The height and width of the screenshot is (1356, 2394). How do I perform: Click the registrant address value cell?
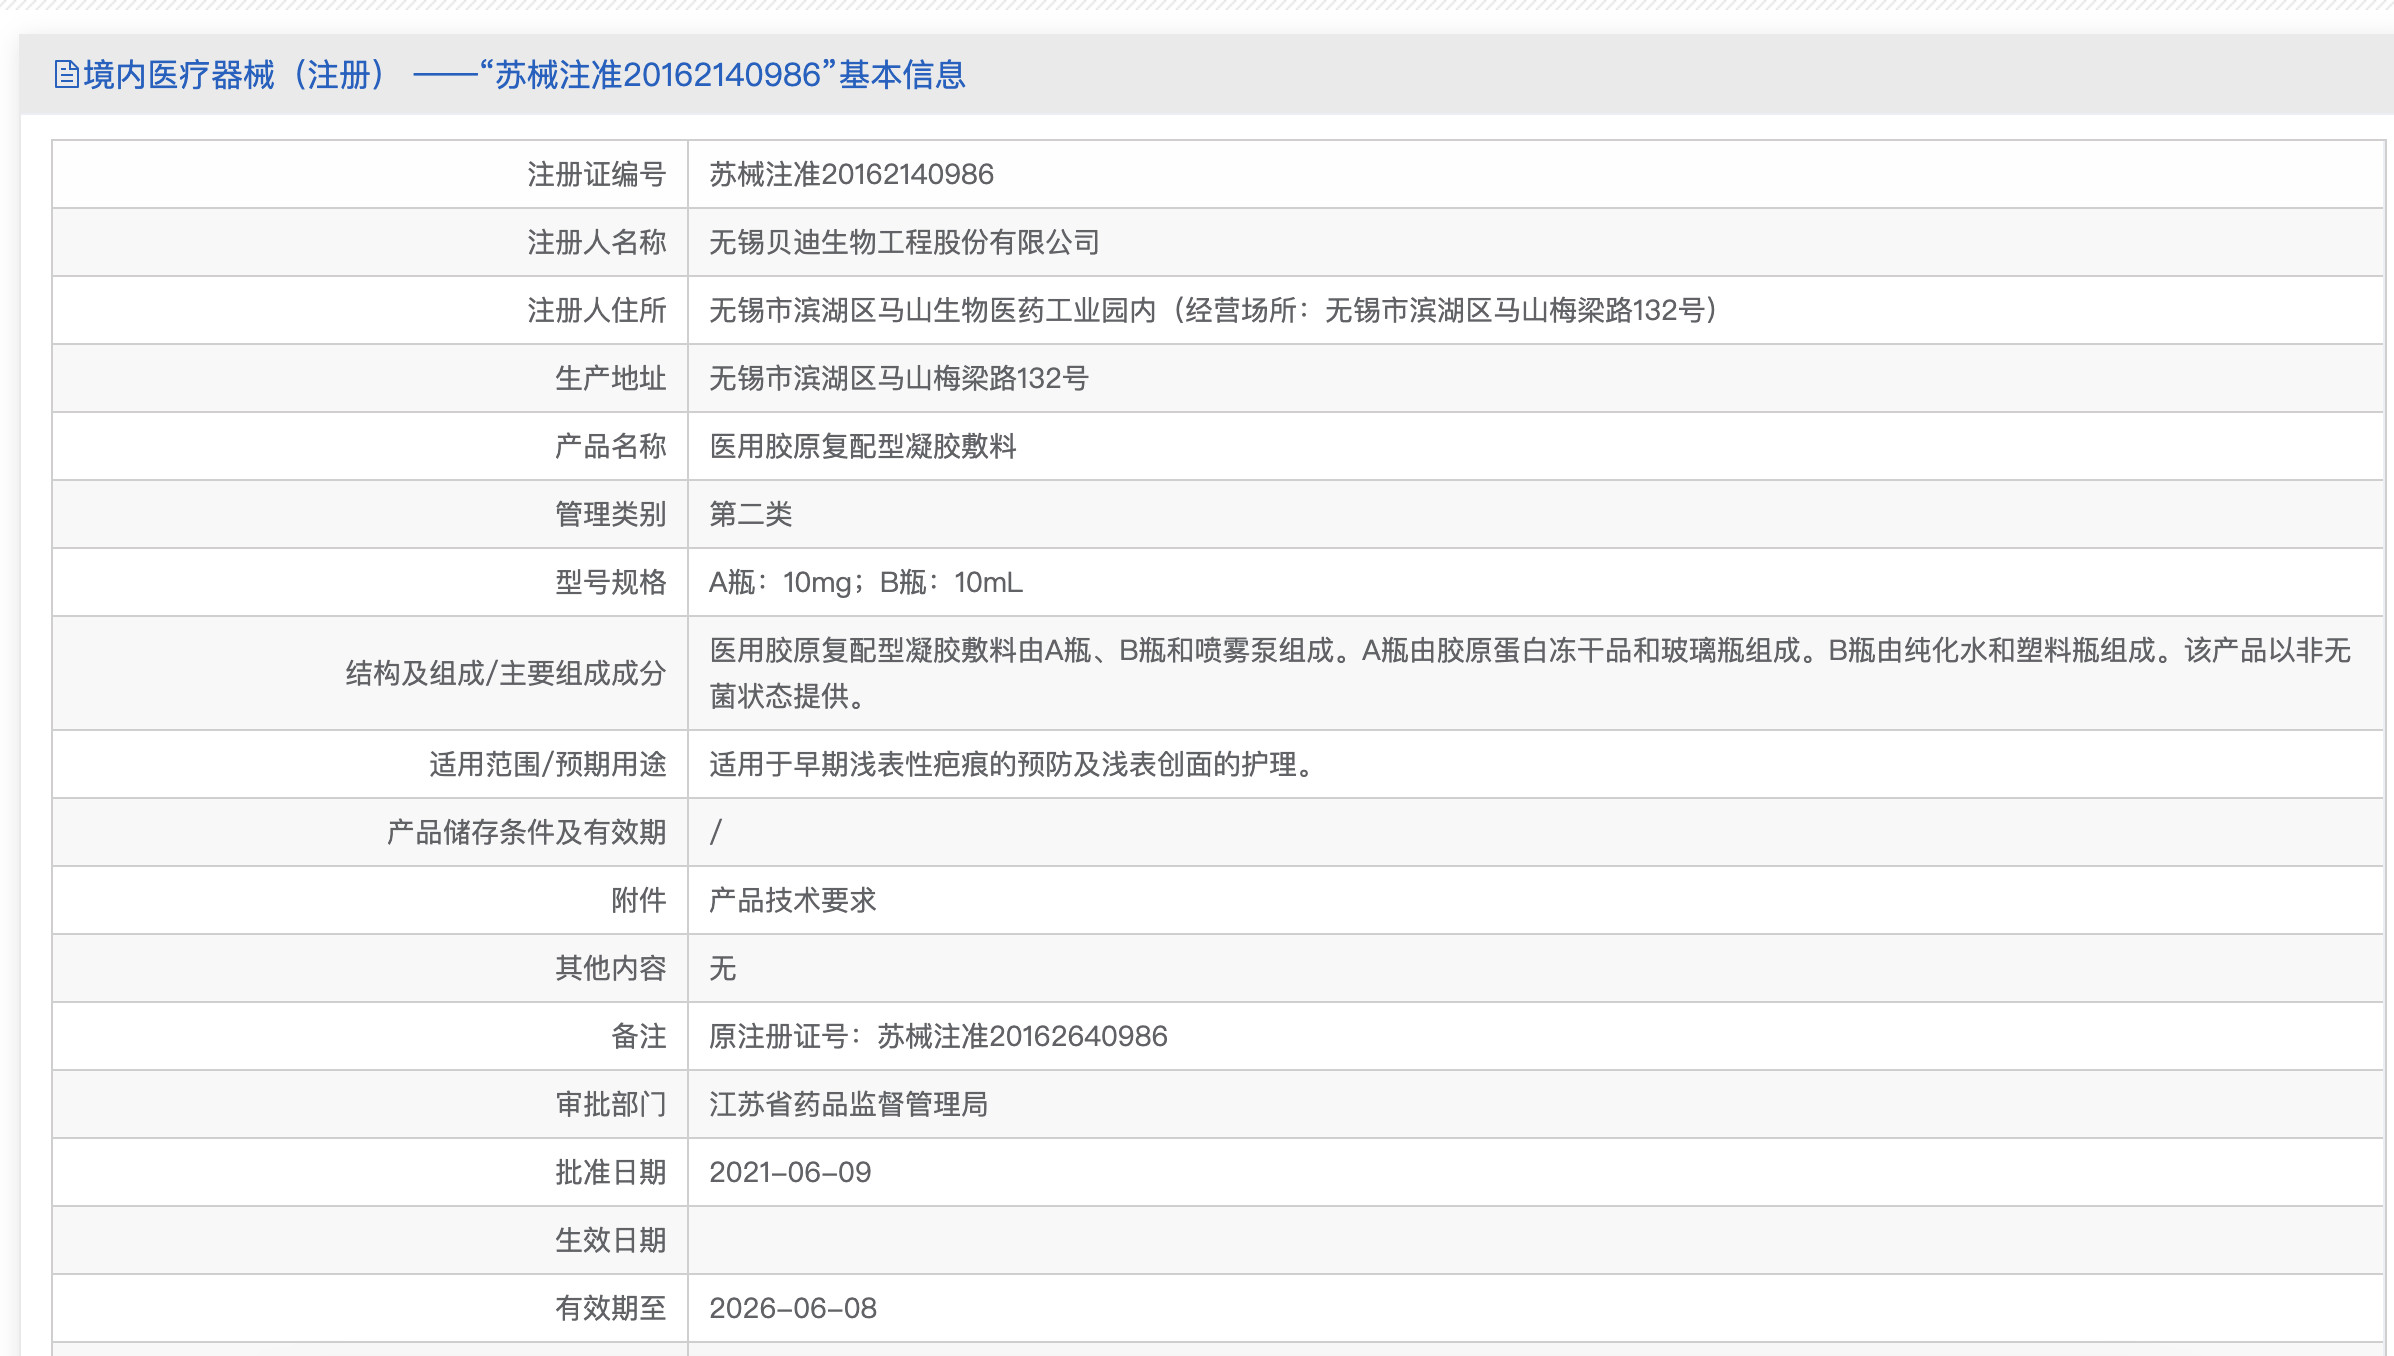point(1213,311)
